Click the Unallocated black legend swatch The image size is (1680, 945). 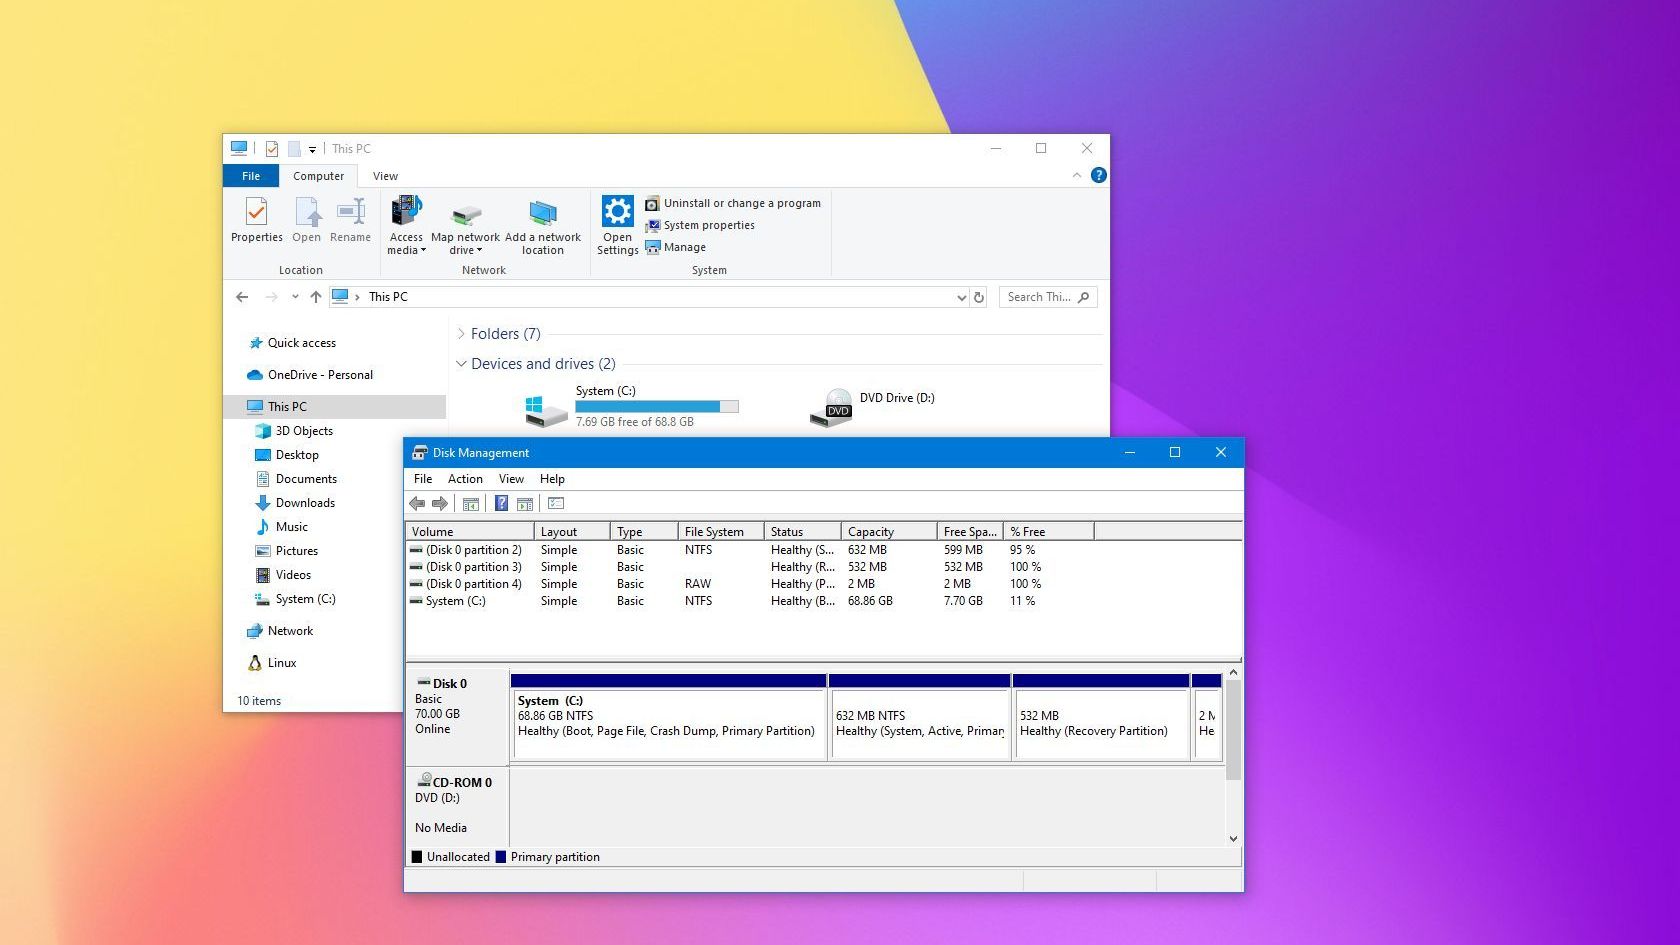(417, 857)
